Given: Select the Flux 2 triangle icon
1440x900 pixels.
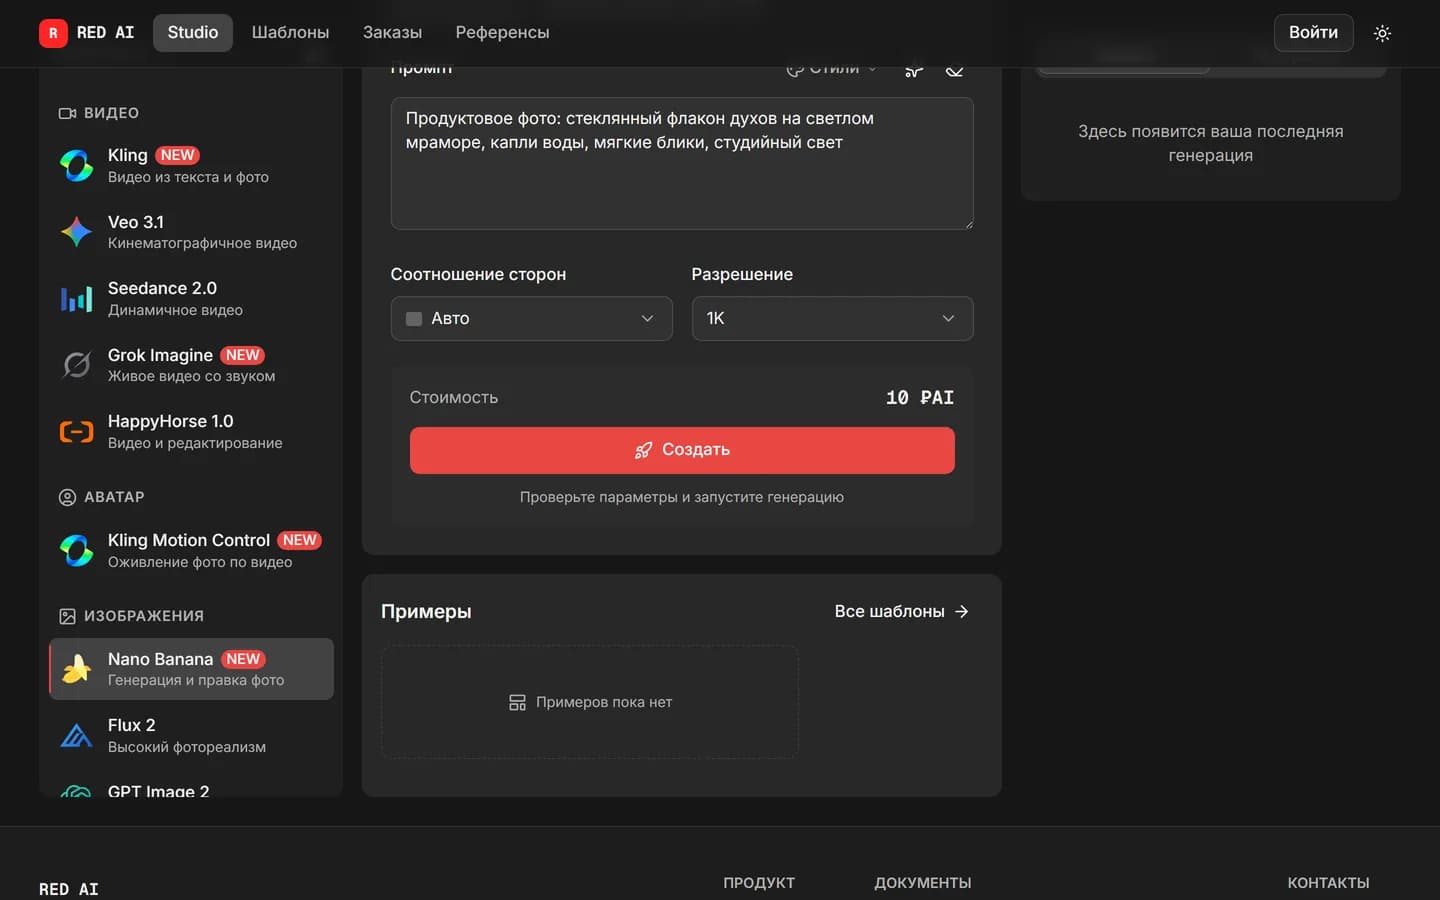Looking at the screenshot, I should click(x=76, y=735).
